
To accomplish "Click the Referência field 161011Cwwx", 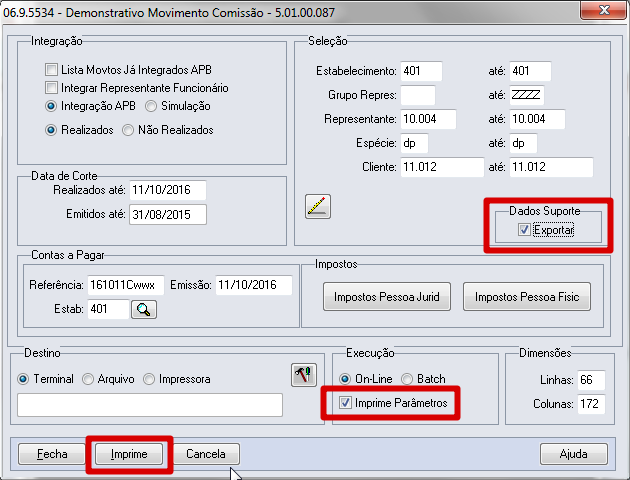I will coord(126,285).
